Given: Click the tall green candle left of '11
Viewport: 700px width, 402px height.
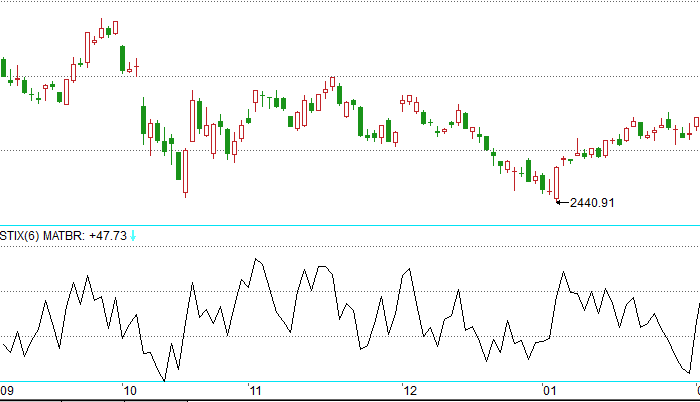Looking at the screenshot, I should click(x=183, y=170).
